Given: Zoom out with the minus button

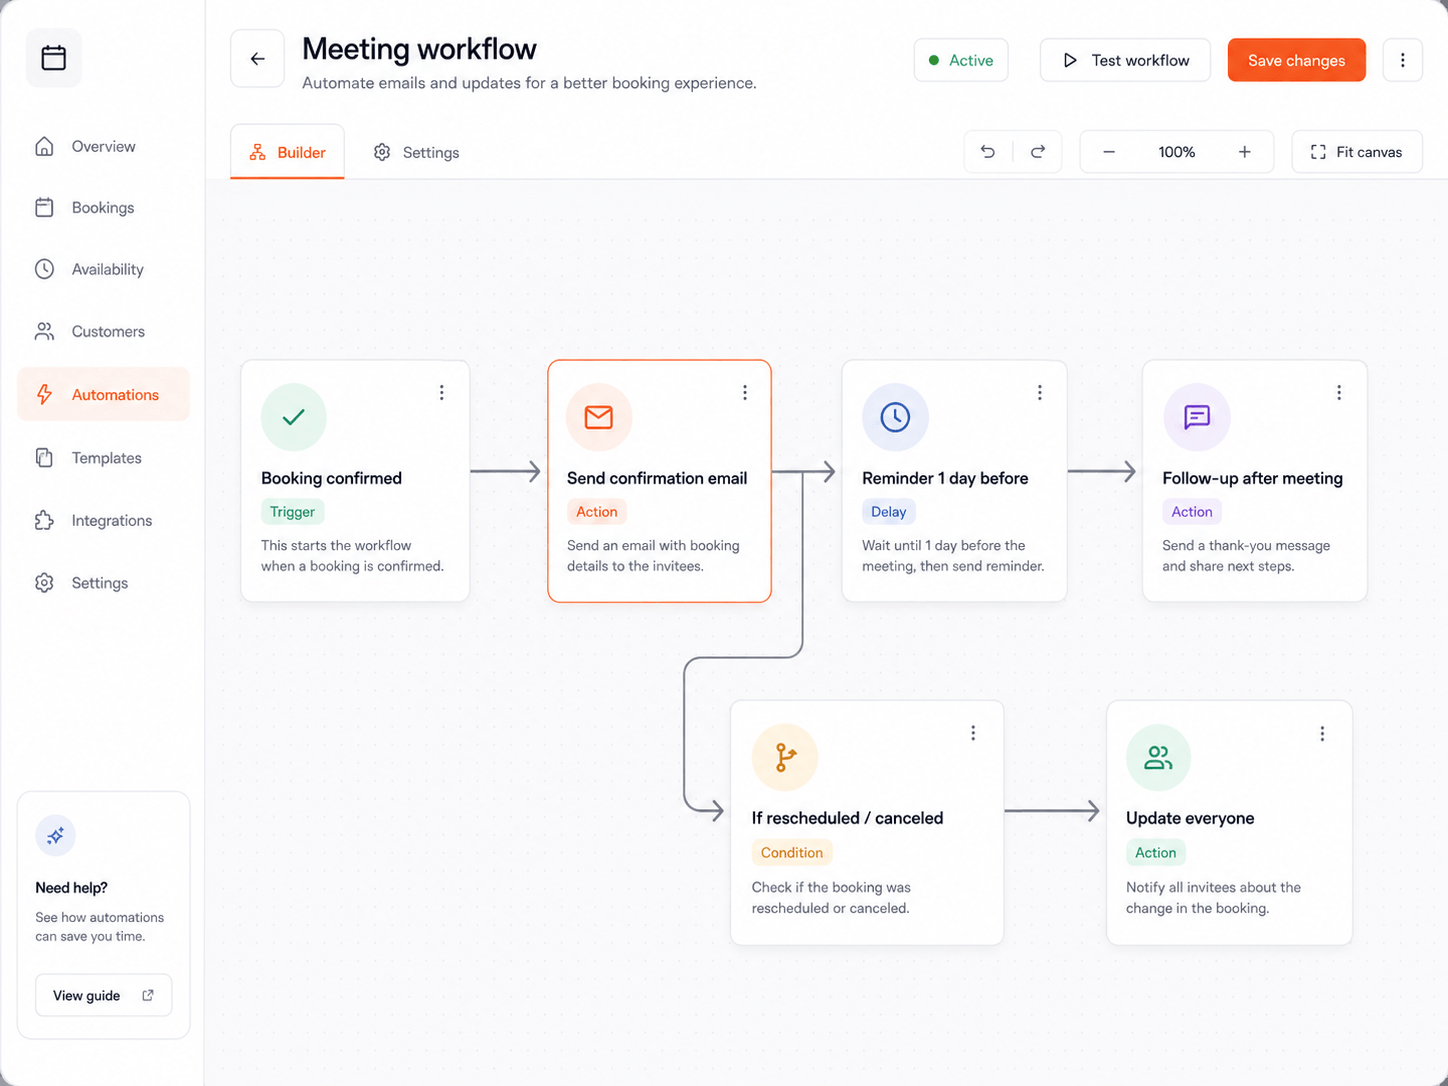Looking at the screenshot, I should point(1109,152).
